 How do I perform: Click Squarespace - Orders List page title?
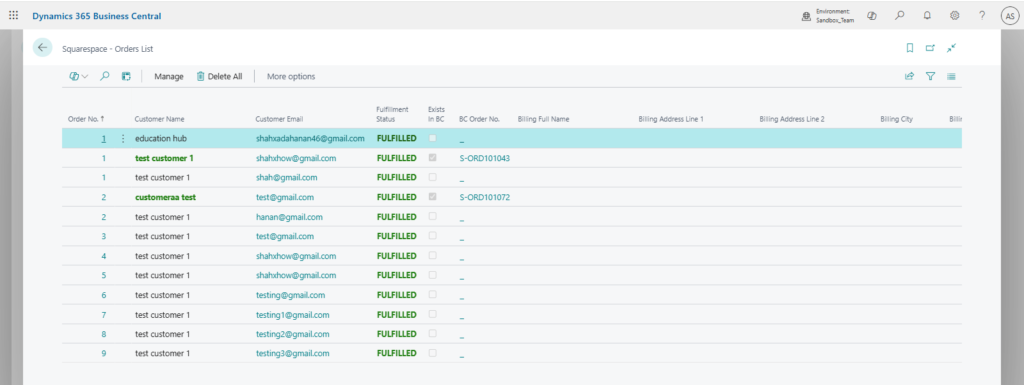tap(108, 48)
